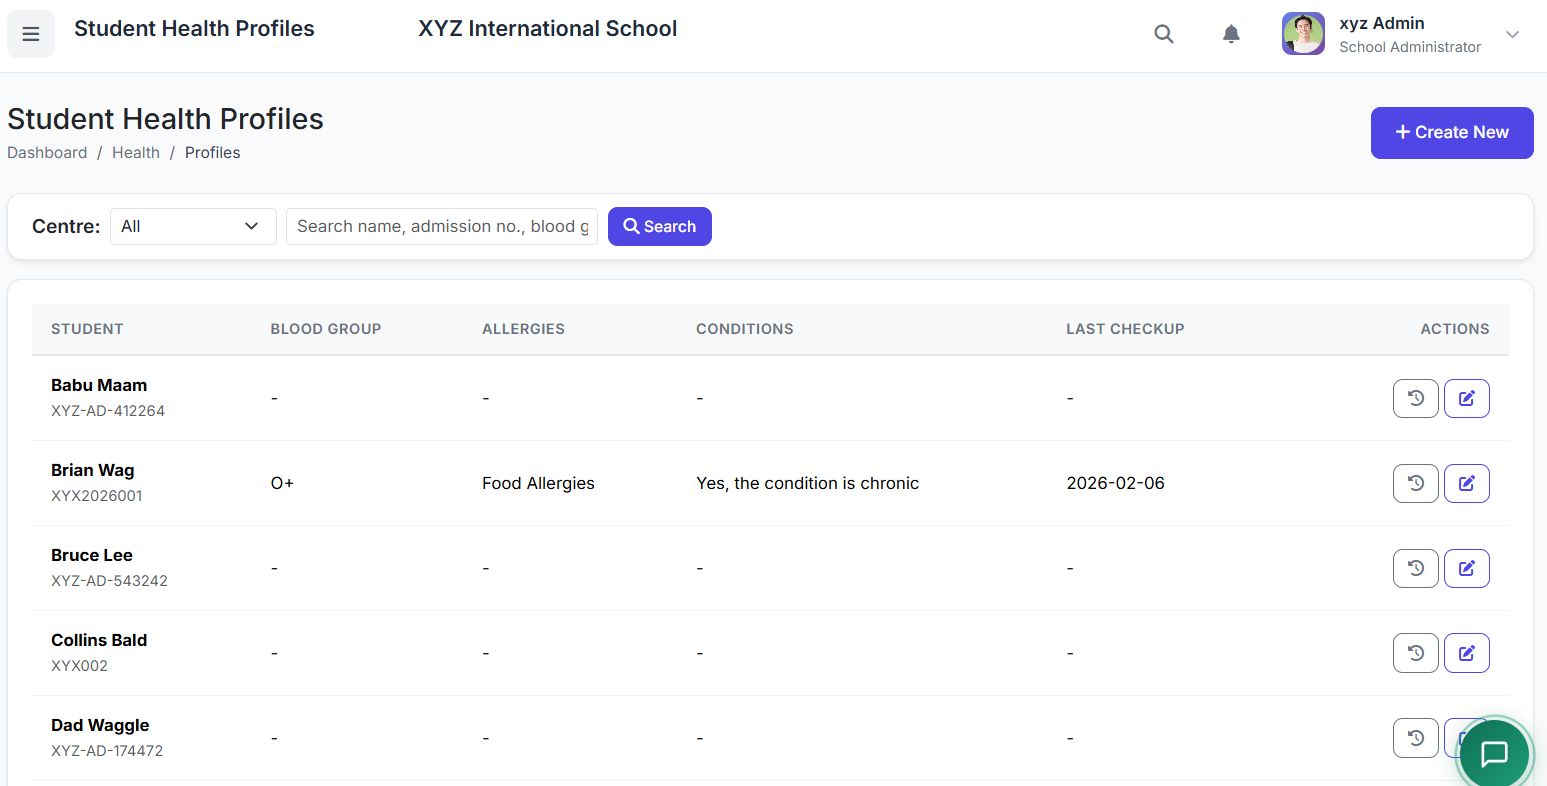Edit Brian Wag's health profile
This screenshot has width=1547, height=786.
tap(1467, 483)
